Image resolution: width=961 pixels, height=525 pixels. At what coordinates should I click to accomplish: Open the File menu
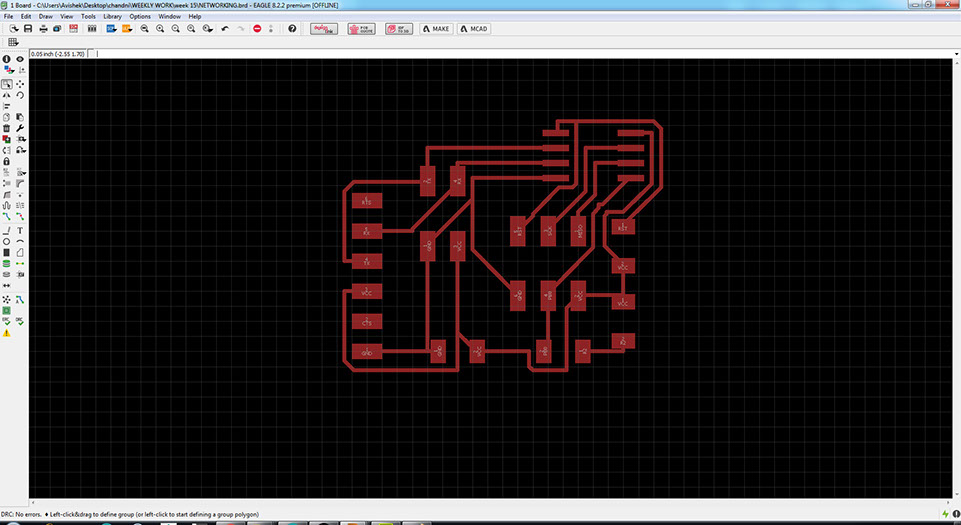9,17
